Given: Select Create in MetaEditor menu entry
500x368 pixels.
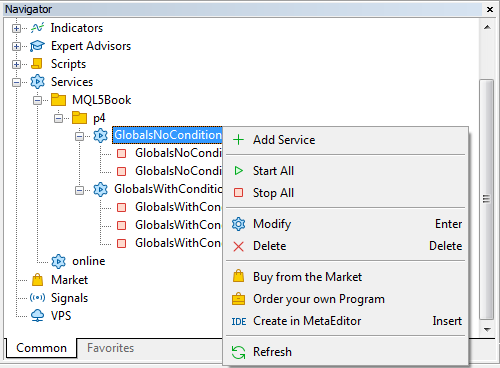Looking at the screenshot, I should point(346,321).
